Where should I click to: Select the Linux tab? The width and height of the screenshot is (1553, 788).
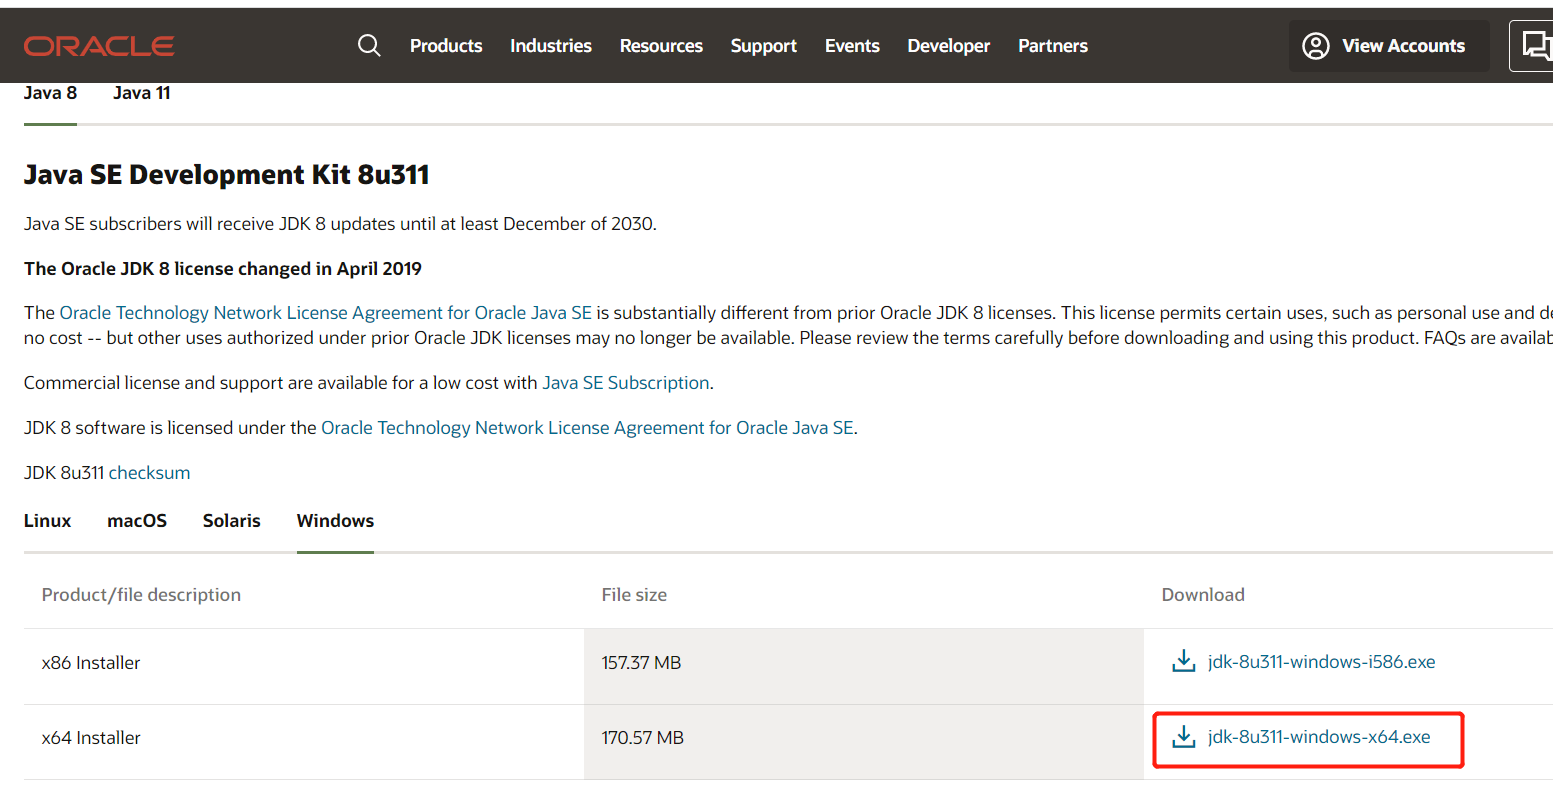48,521
